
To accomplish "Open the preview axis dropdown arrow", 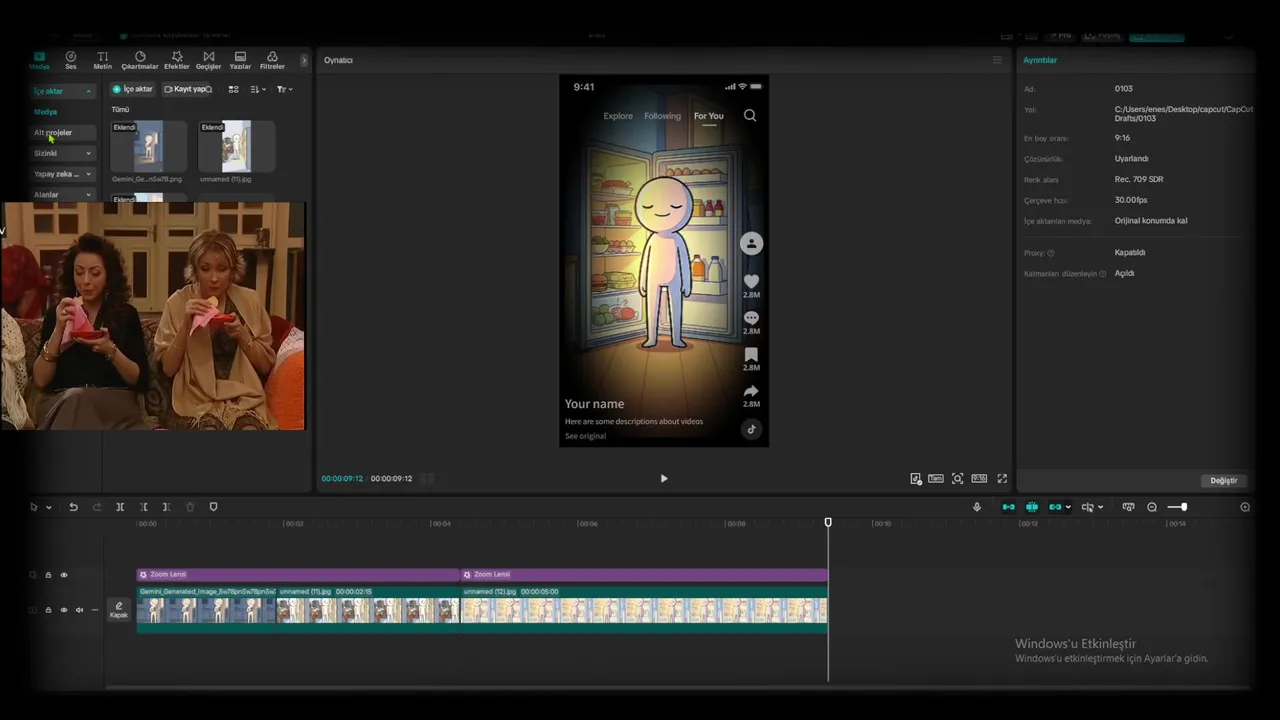I will tap(1100, 507).
